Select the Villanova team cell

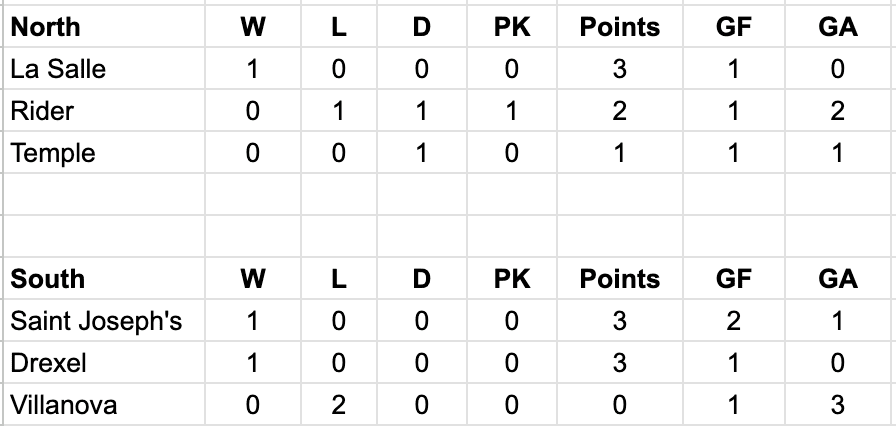(x=103, y=405)
